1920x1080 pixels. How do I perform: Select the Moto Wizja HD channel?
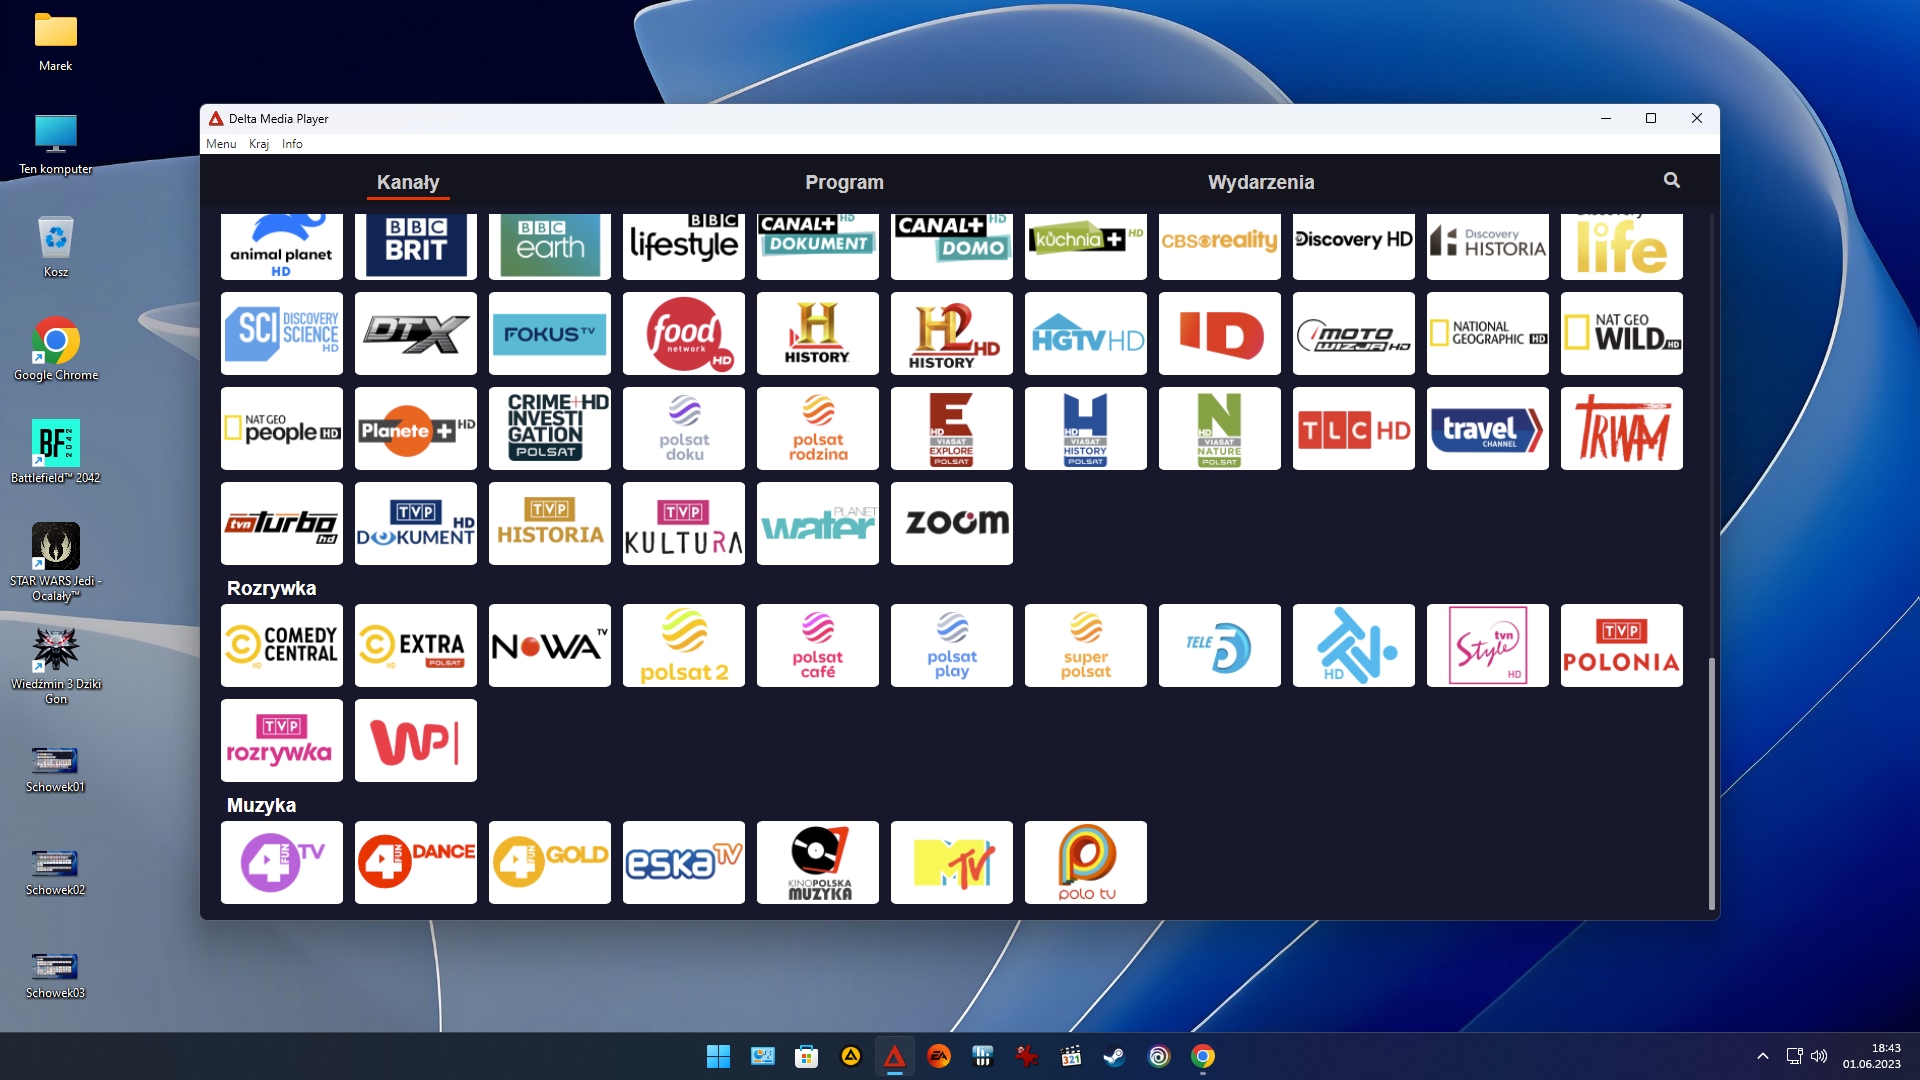point(1353,333)
